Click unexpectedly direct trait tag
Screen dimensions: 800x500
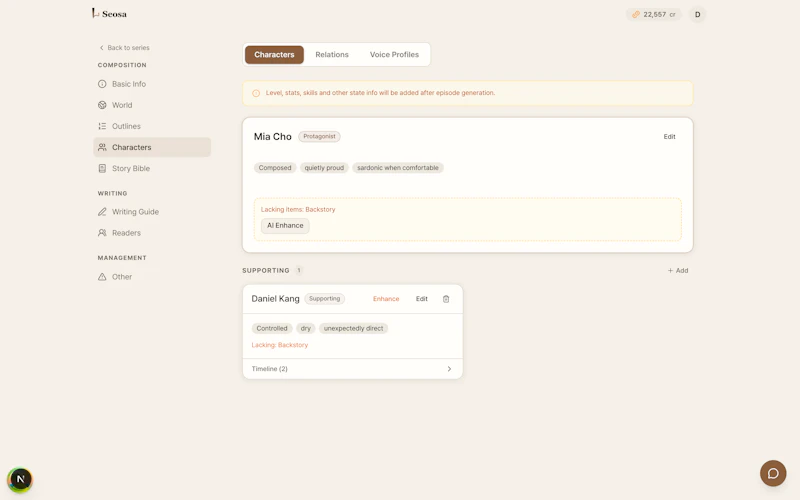[x=353, y=328]
